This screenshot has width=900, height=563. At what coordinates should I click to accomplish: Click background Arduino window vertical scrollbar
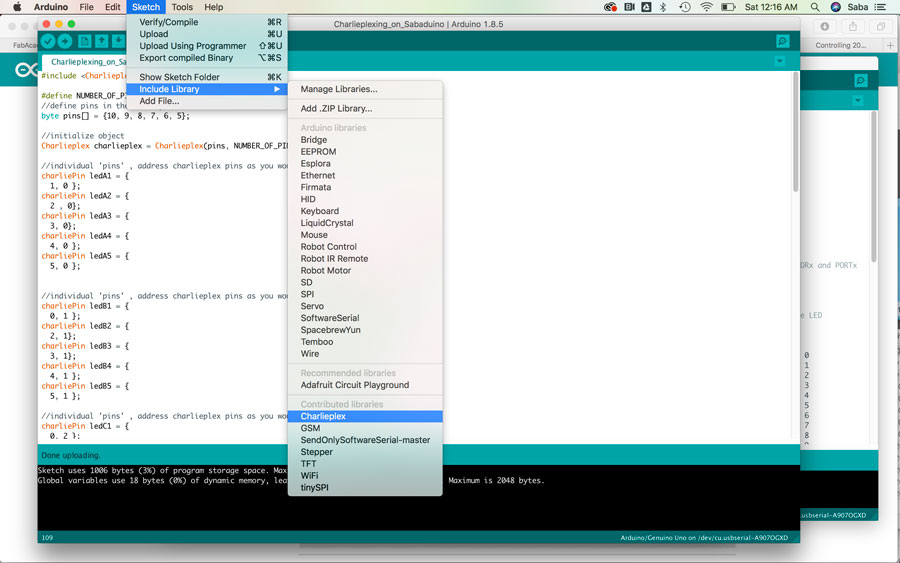coord(874,187)
